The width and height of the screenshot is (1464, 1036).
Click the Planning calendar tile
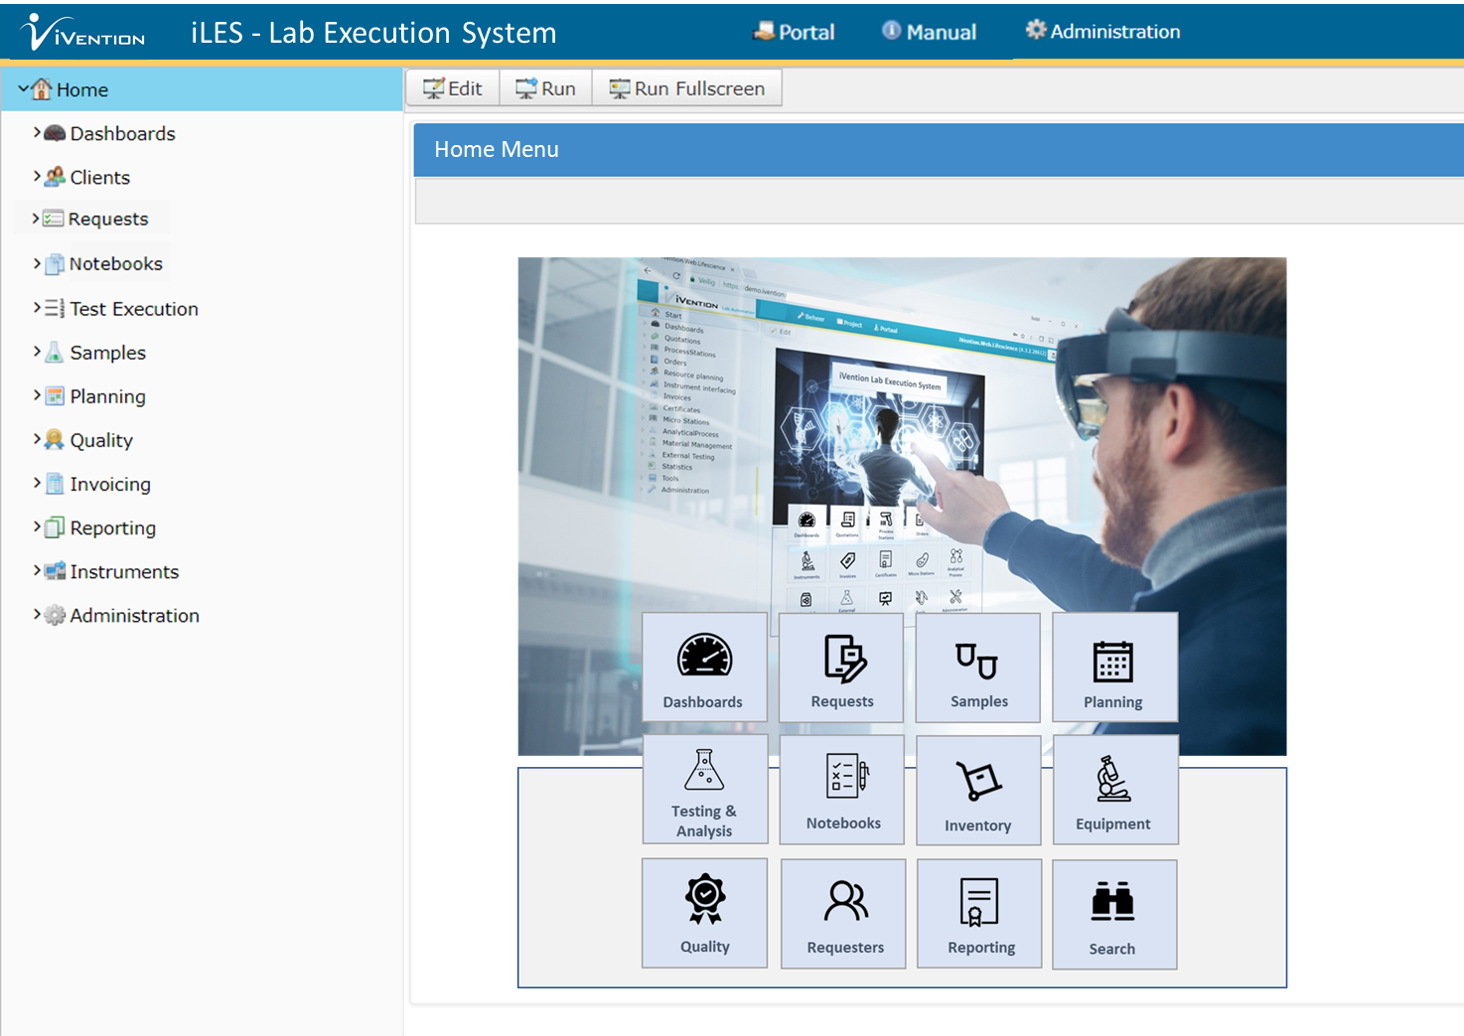pos(1114,668)
